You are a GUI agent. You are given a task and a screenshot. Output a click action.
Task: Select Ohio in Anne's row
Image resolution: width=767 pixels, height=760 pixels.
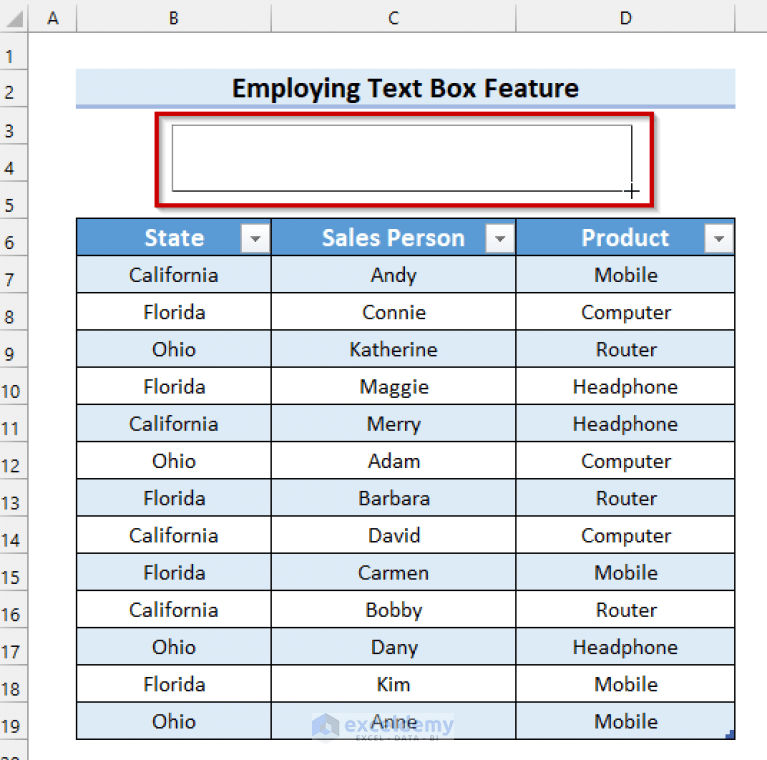(174, 721)
